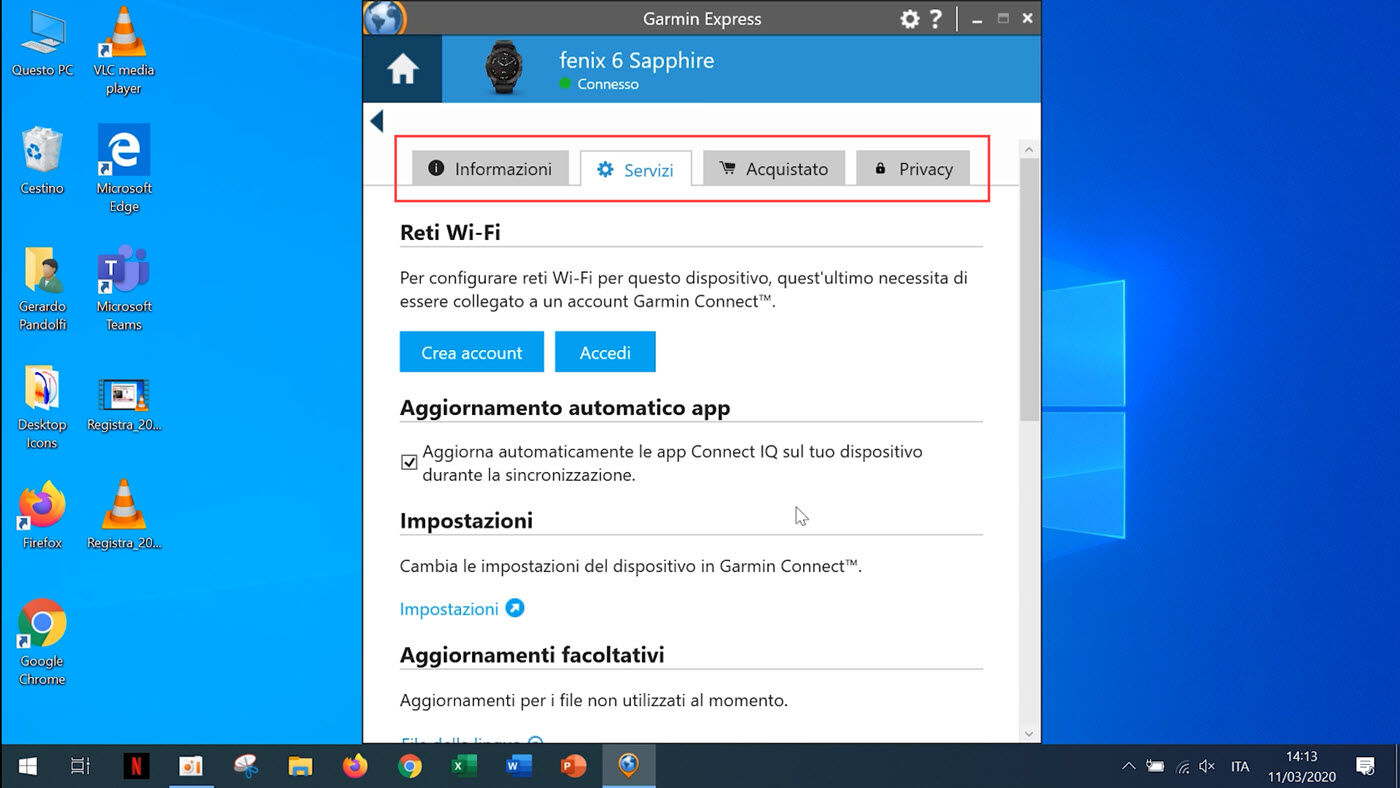Open PowerPoint from the taskbar

pos(572,766)
